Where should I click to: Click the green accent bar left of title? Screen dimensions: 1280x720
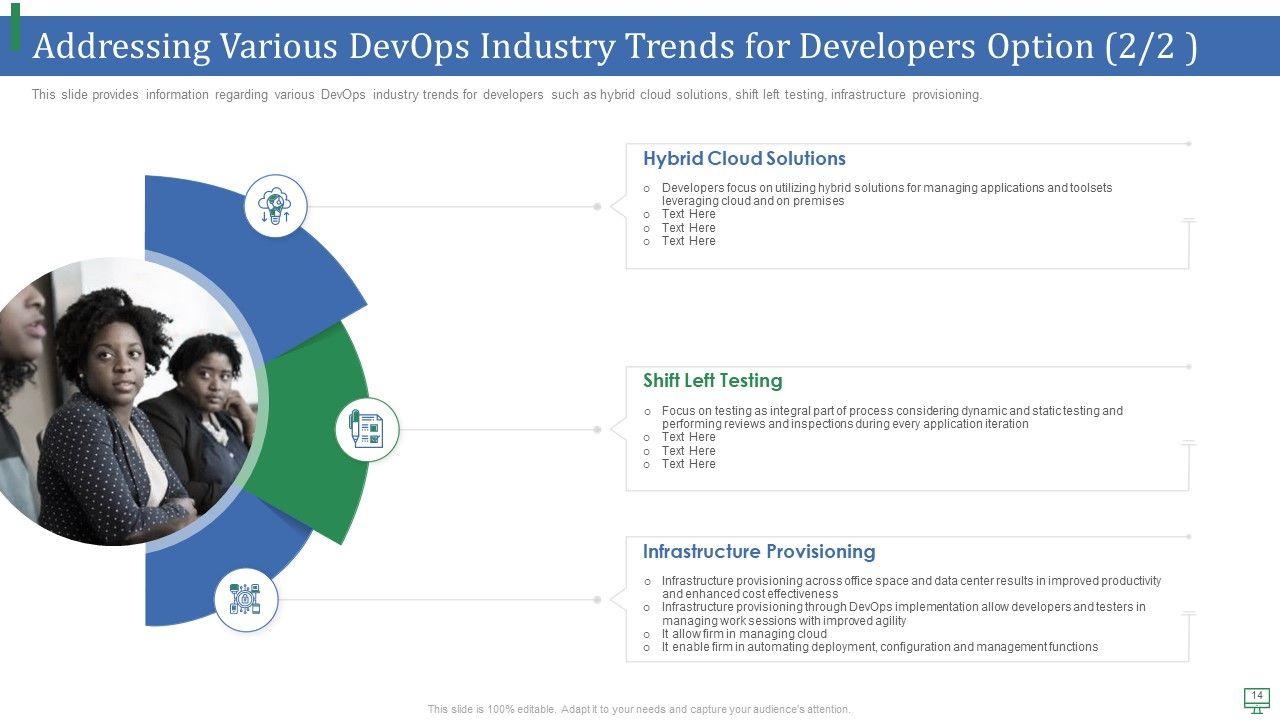(x=15, y=27)
